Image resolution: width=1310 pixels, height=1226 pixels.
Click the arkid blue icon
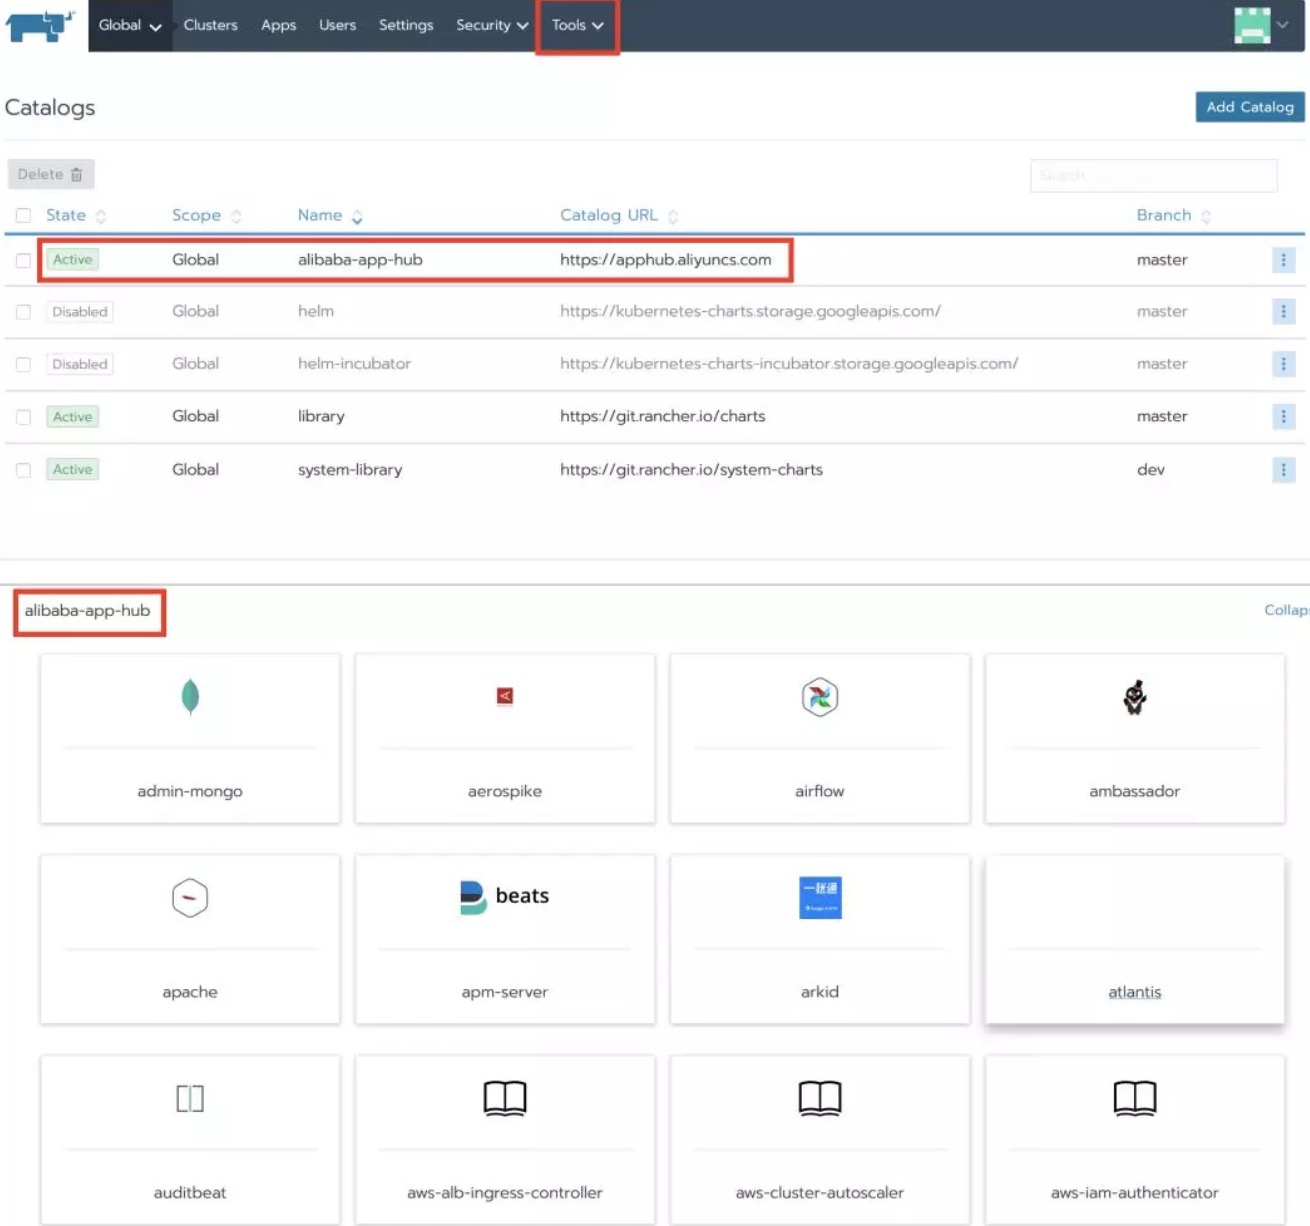coord(820,897)
